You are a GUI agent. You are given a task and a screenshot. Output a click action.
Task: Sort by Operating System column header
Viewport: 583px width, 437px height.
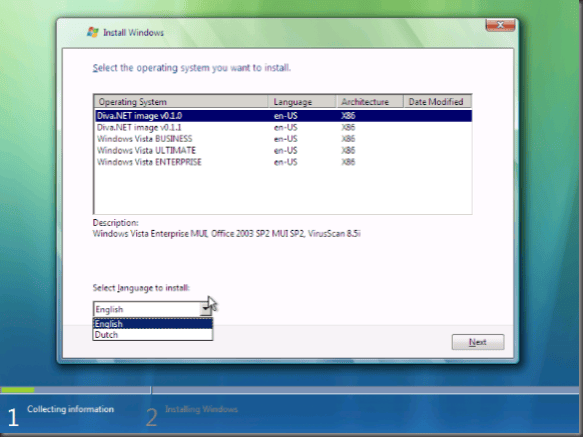tap(181, 102)
